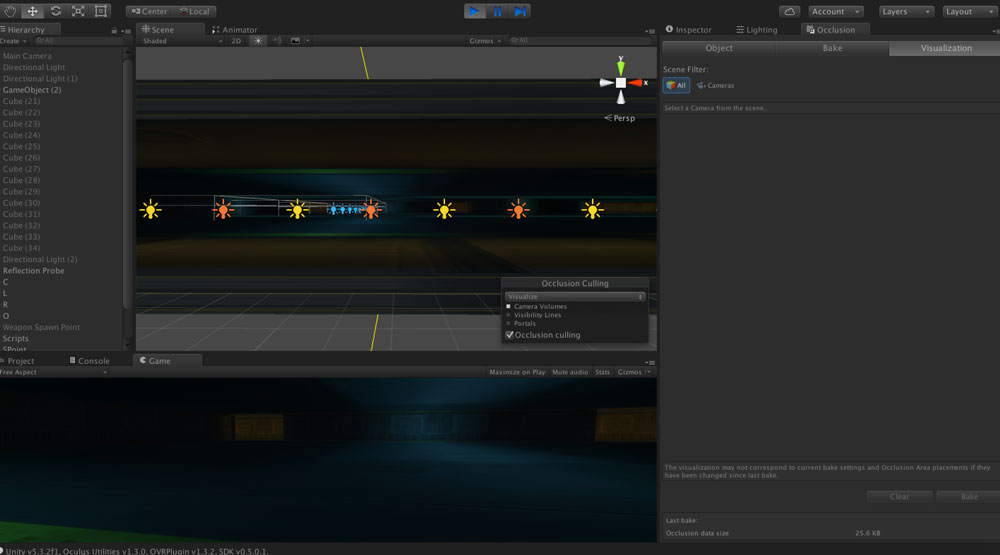Click the Pause button
1000x555 pixels.
coord(498,11)
